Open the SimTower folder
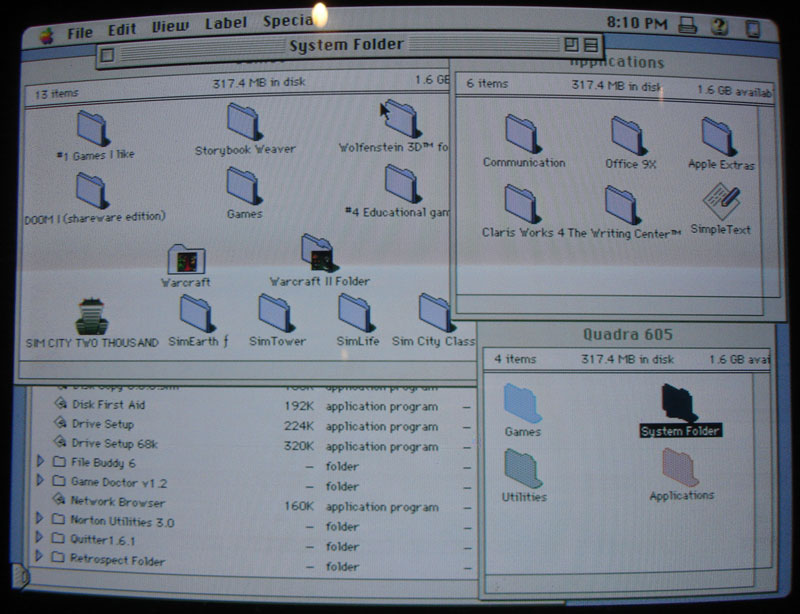The image size is (800, 614). [277, 313]
